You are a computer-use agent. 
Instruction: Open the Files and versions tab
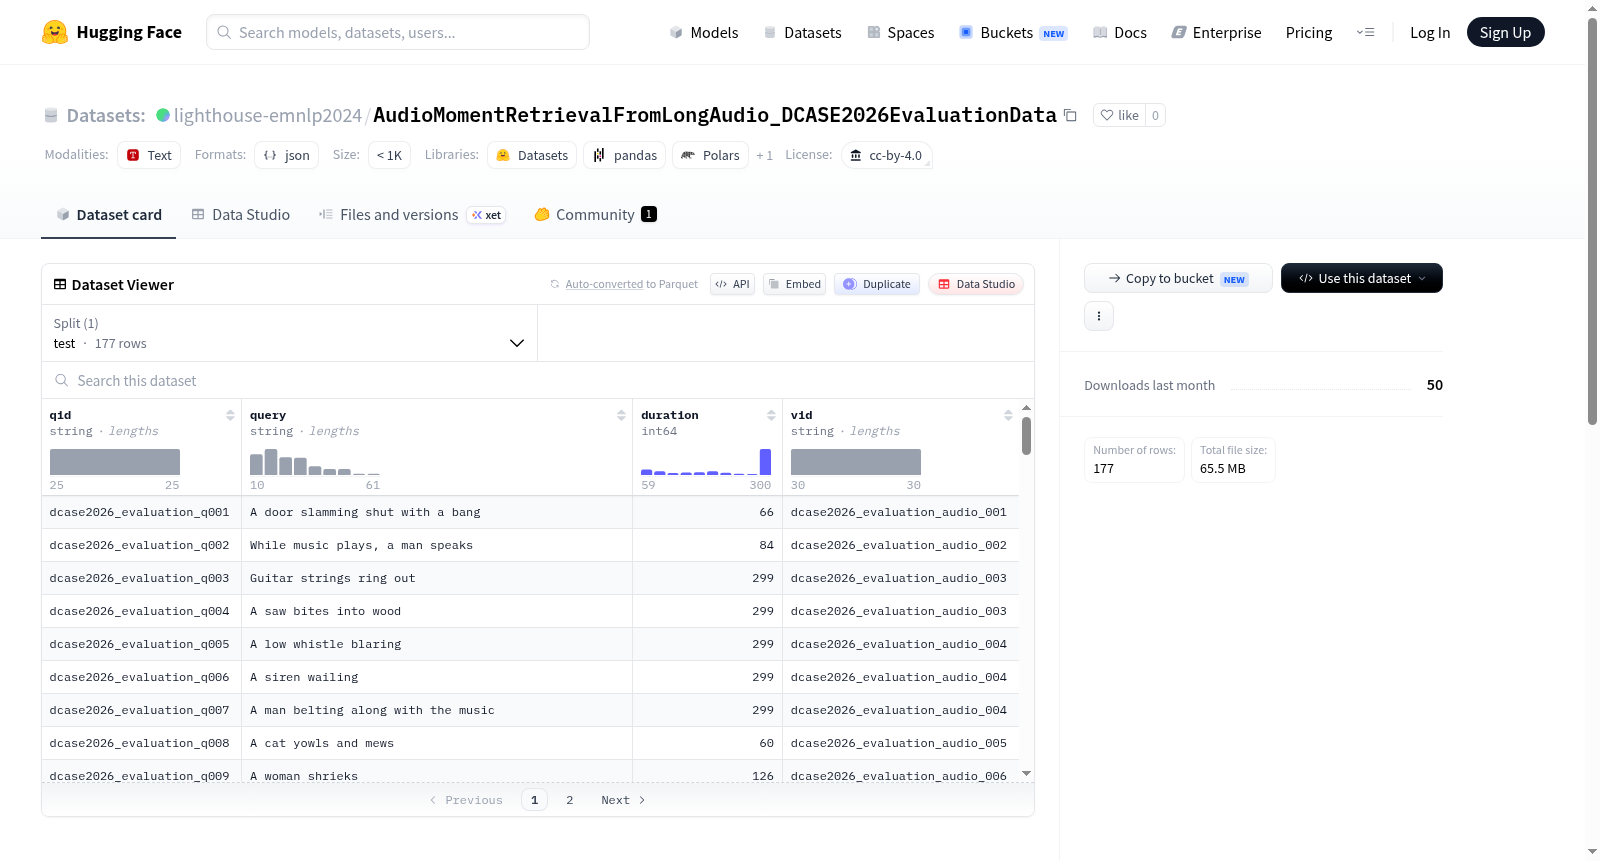click(x=412, y=214)
